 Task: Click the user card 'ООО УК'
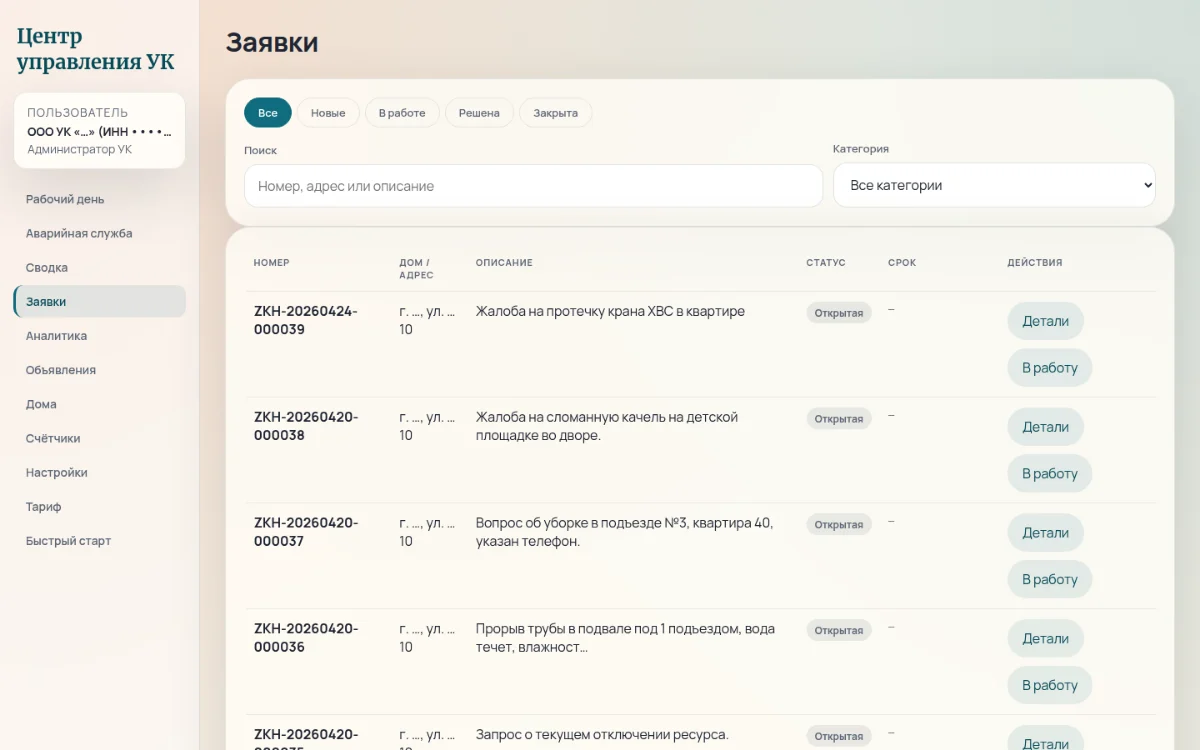click(x=100, y=130)
